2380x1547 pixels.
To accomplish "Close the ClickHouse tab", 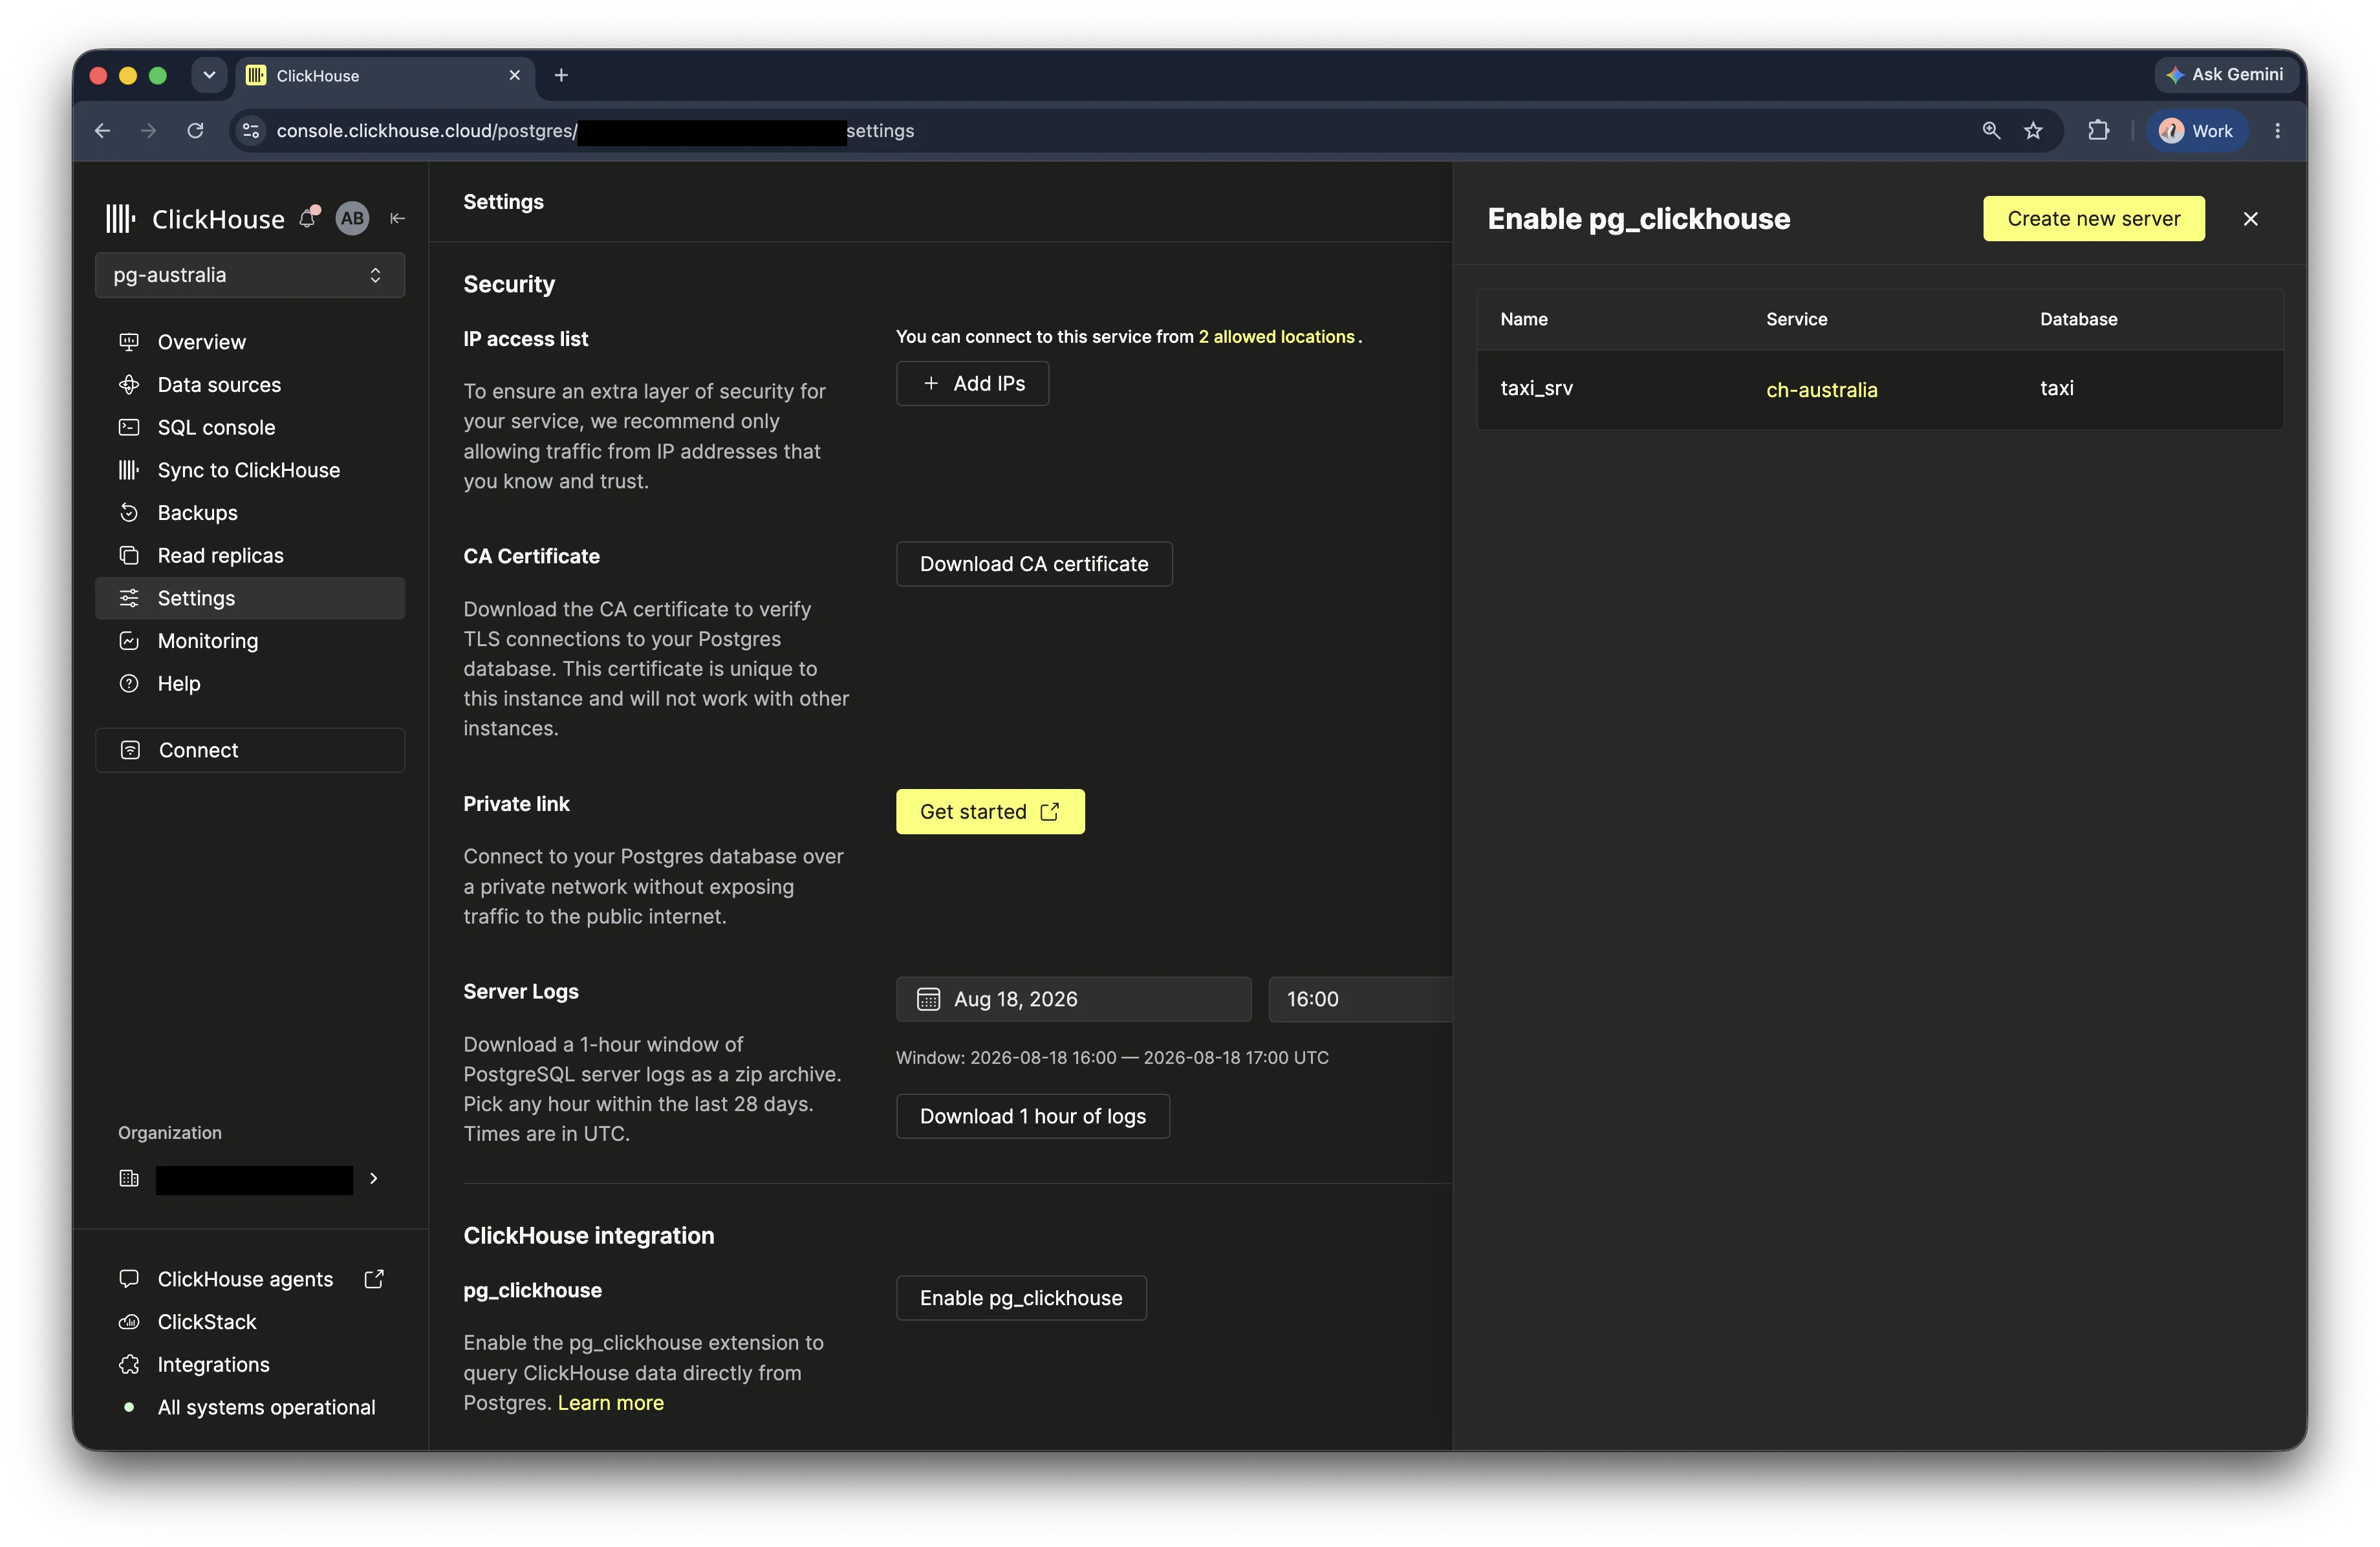I will 514,75.
